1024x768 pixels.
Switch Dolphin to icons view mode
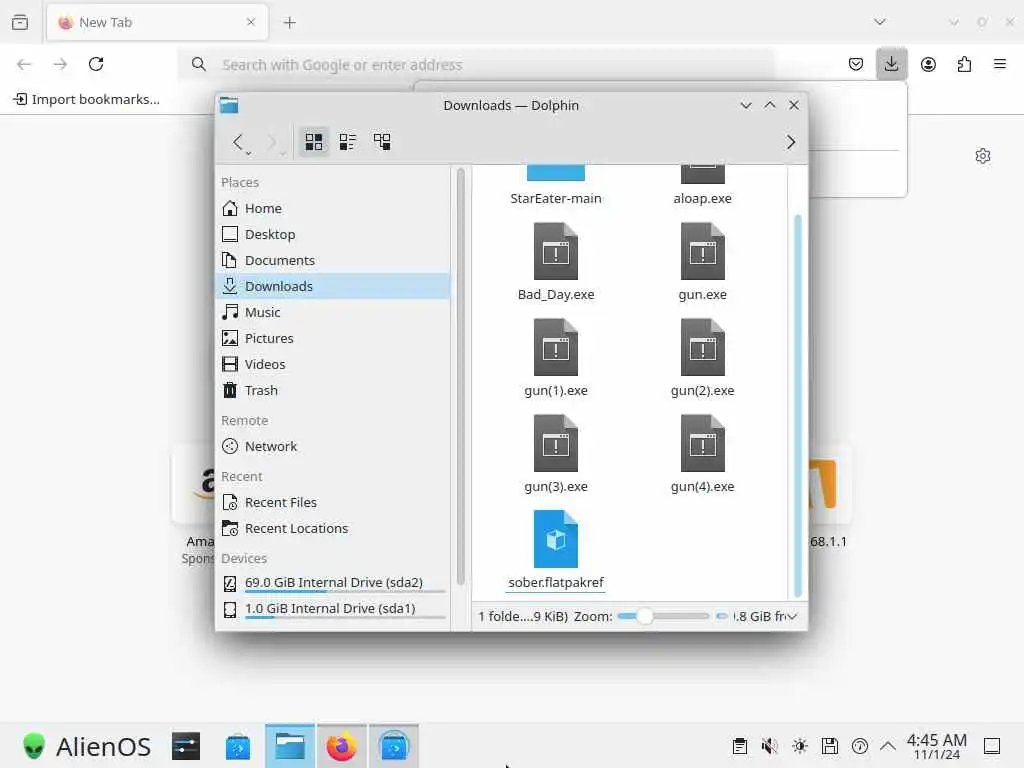[313, 142]
